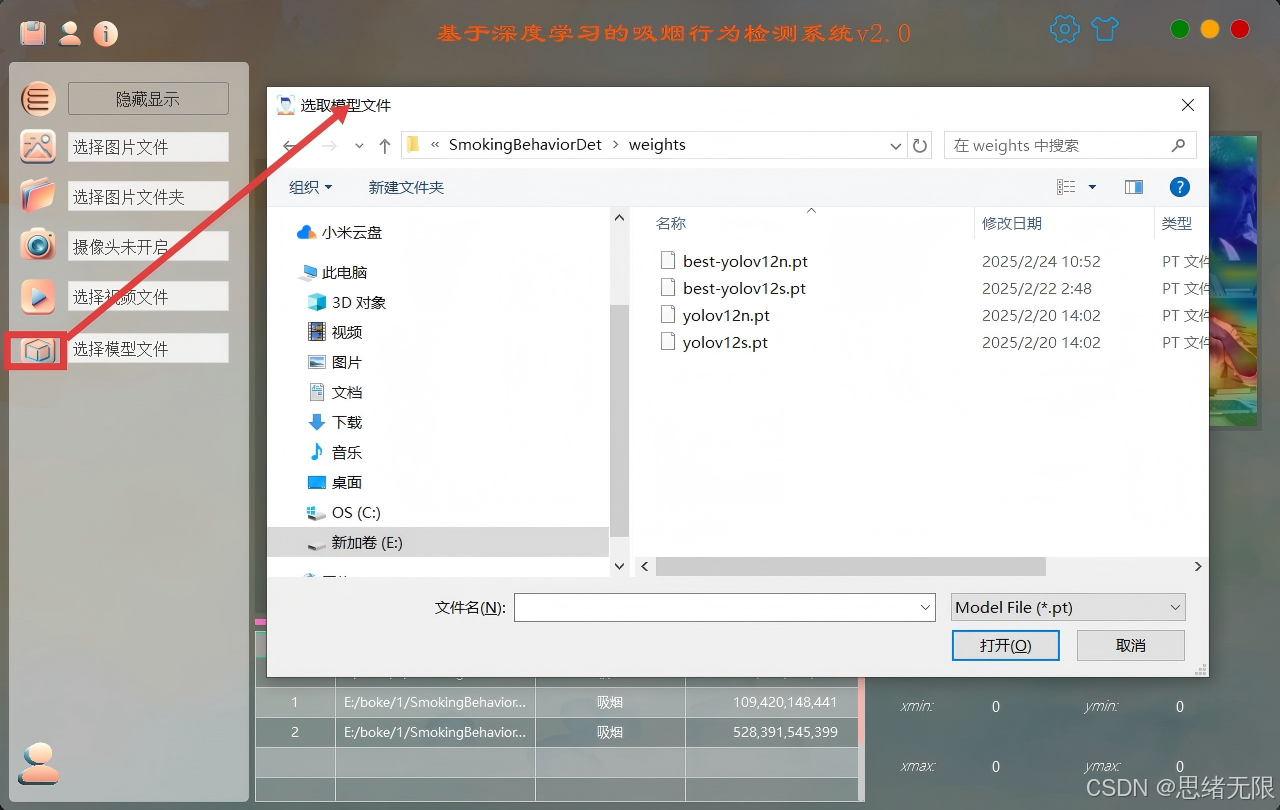Viewport: 1280px width, 810px height.
Task: Change the view layout icon
Action: pos(1067,187)
